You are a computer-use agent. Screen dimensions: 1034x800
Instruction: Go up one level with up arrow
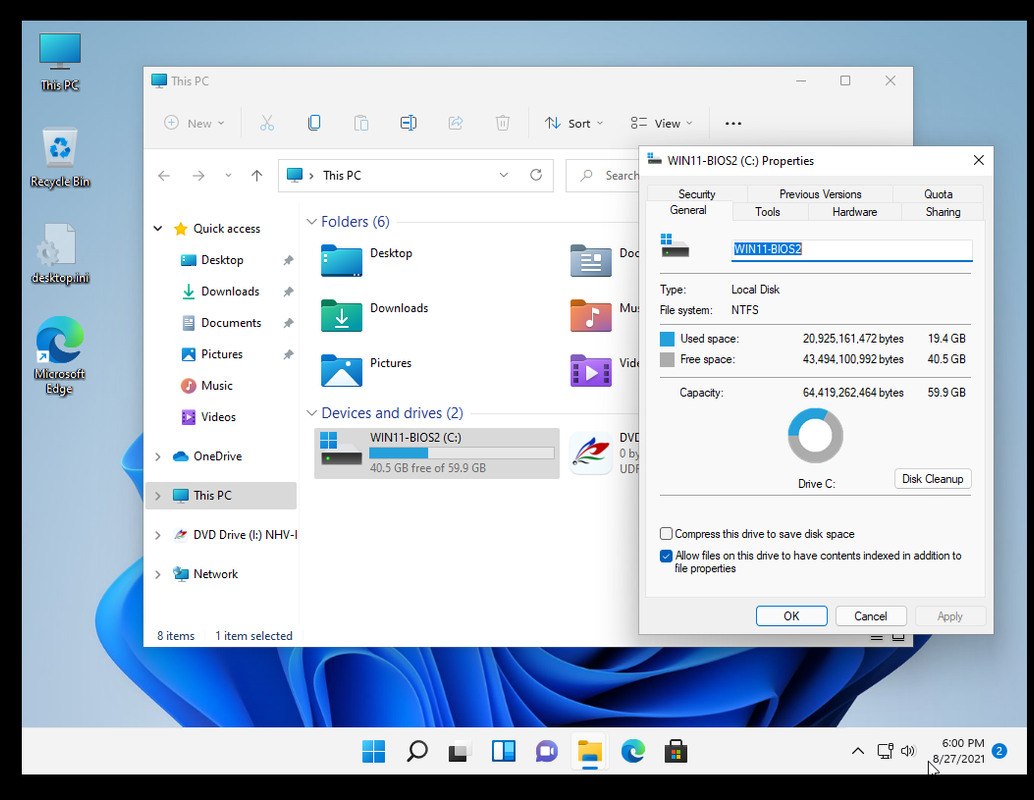point(257,175)
